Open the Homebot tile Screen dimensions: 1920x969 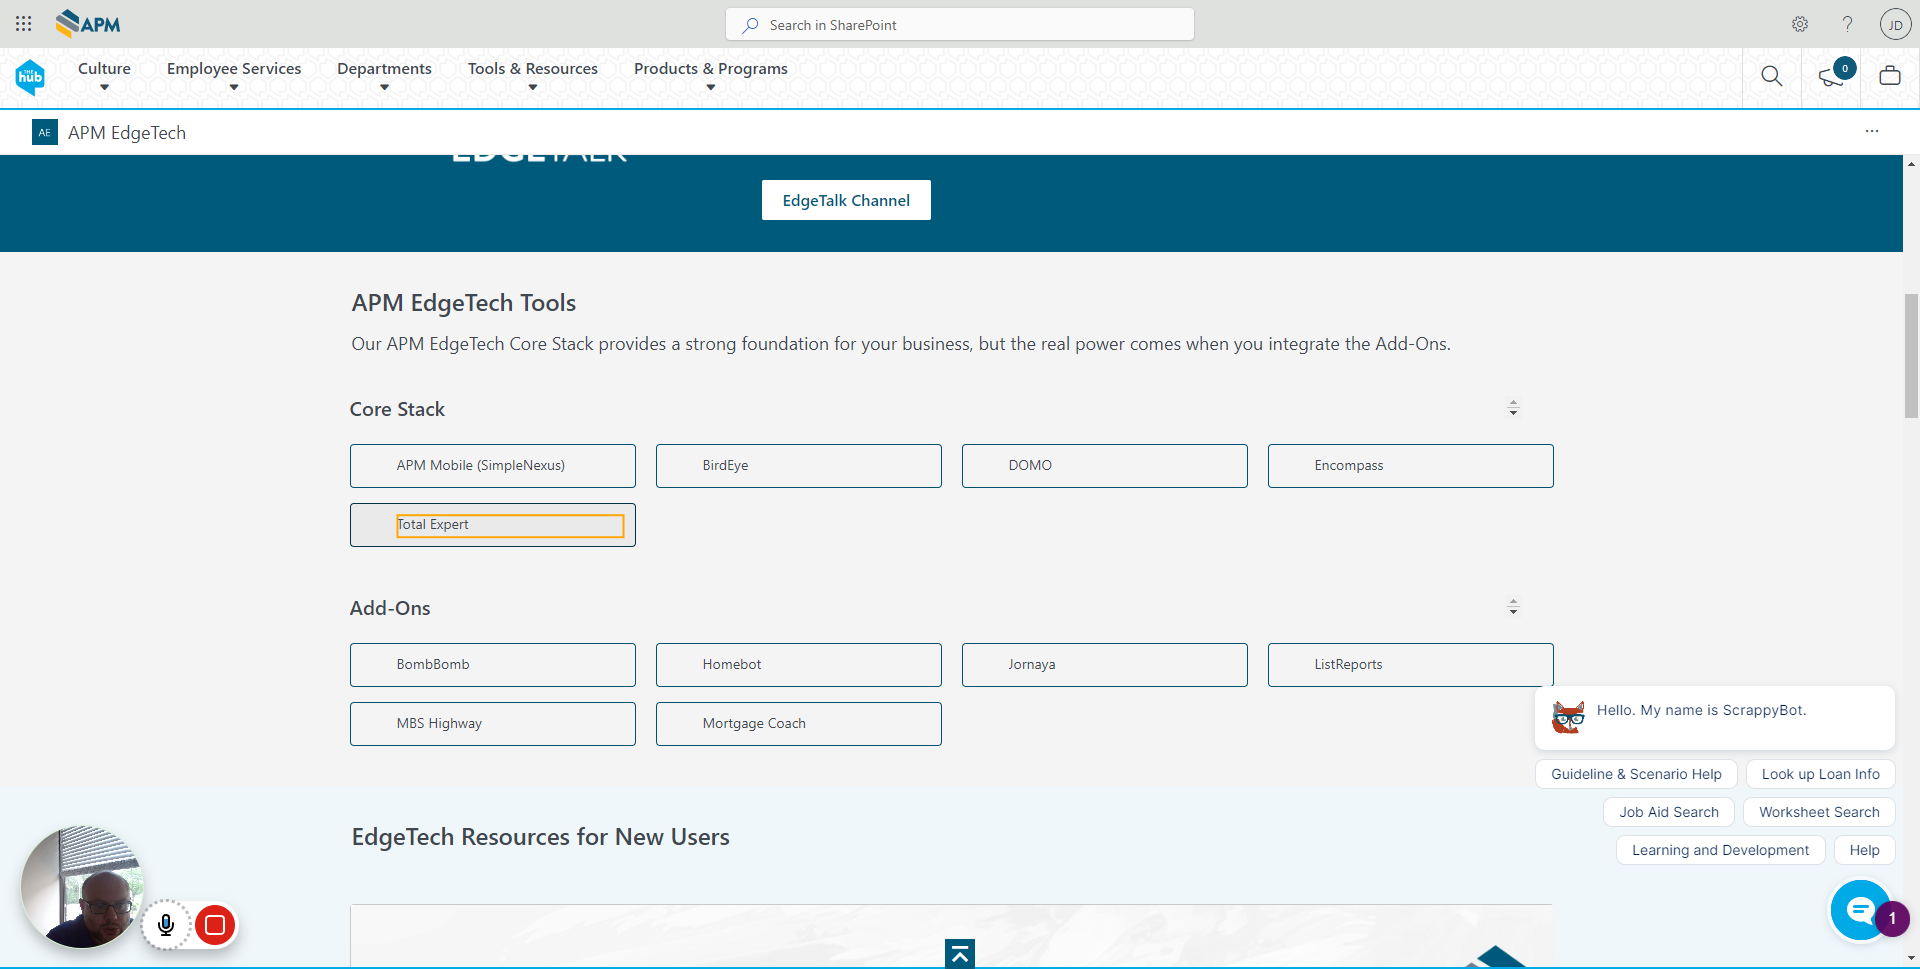799,665
